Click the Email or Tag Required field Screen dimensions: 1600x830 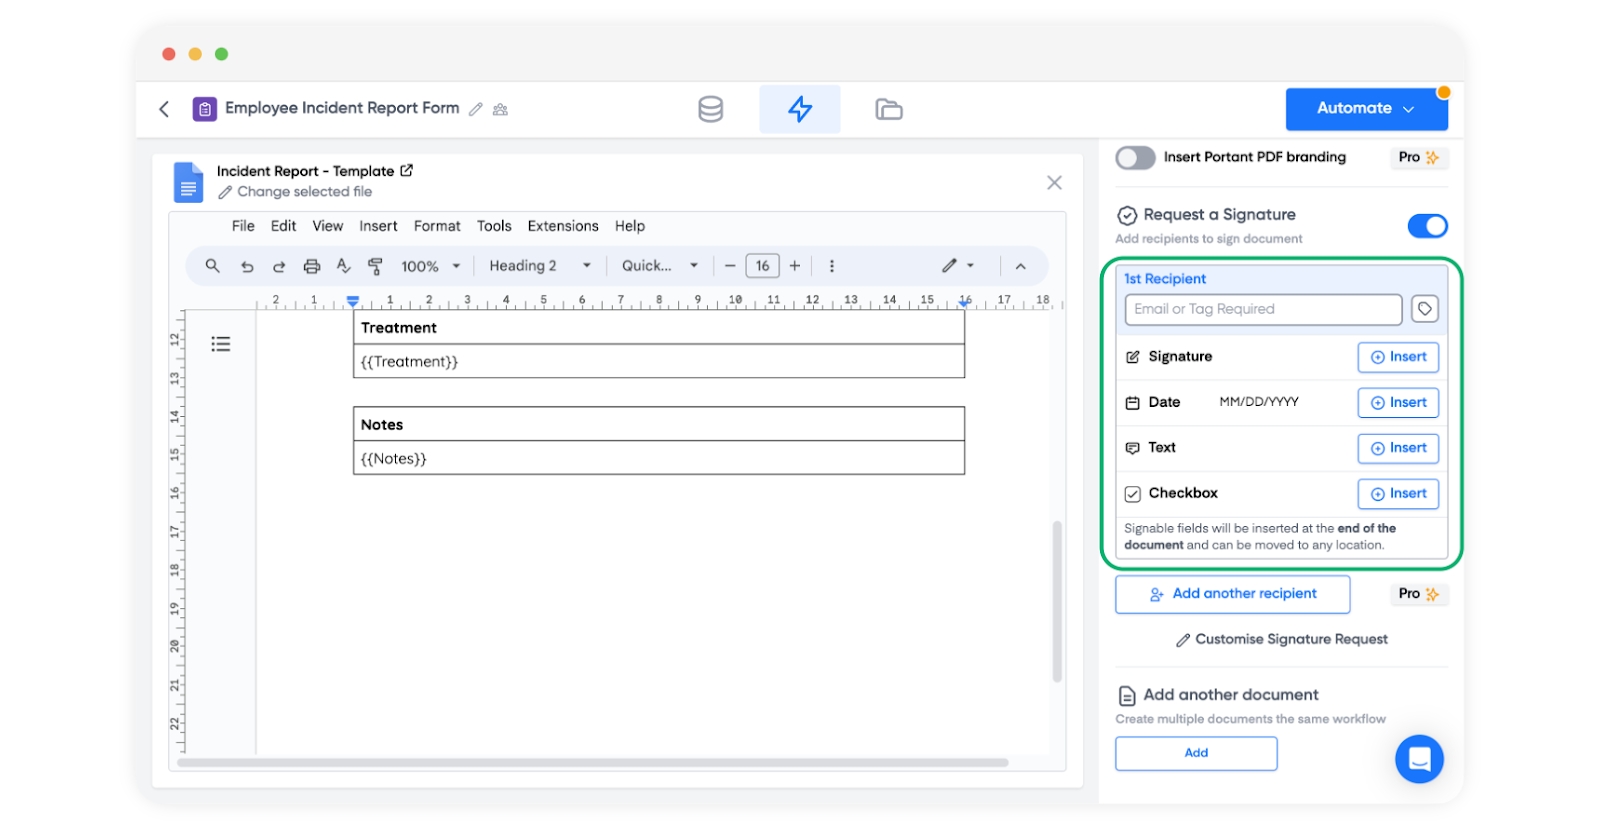pyautogui.click(x=1262, y=309)
